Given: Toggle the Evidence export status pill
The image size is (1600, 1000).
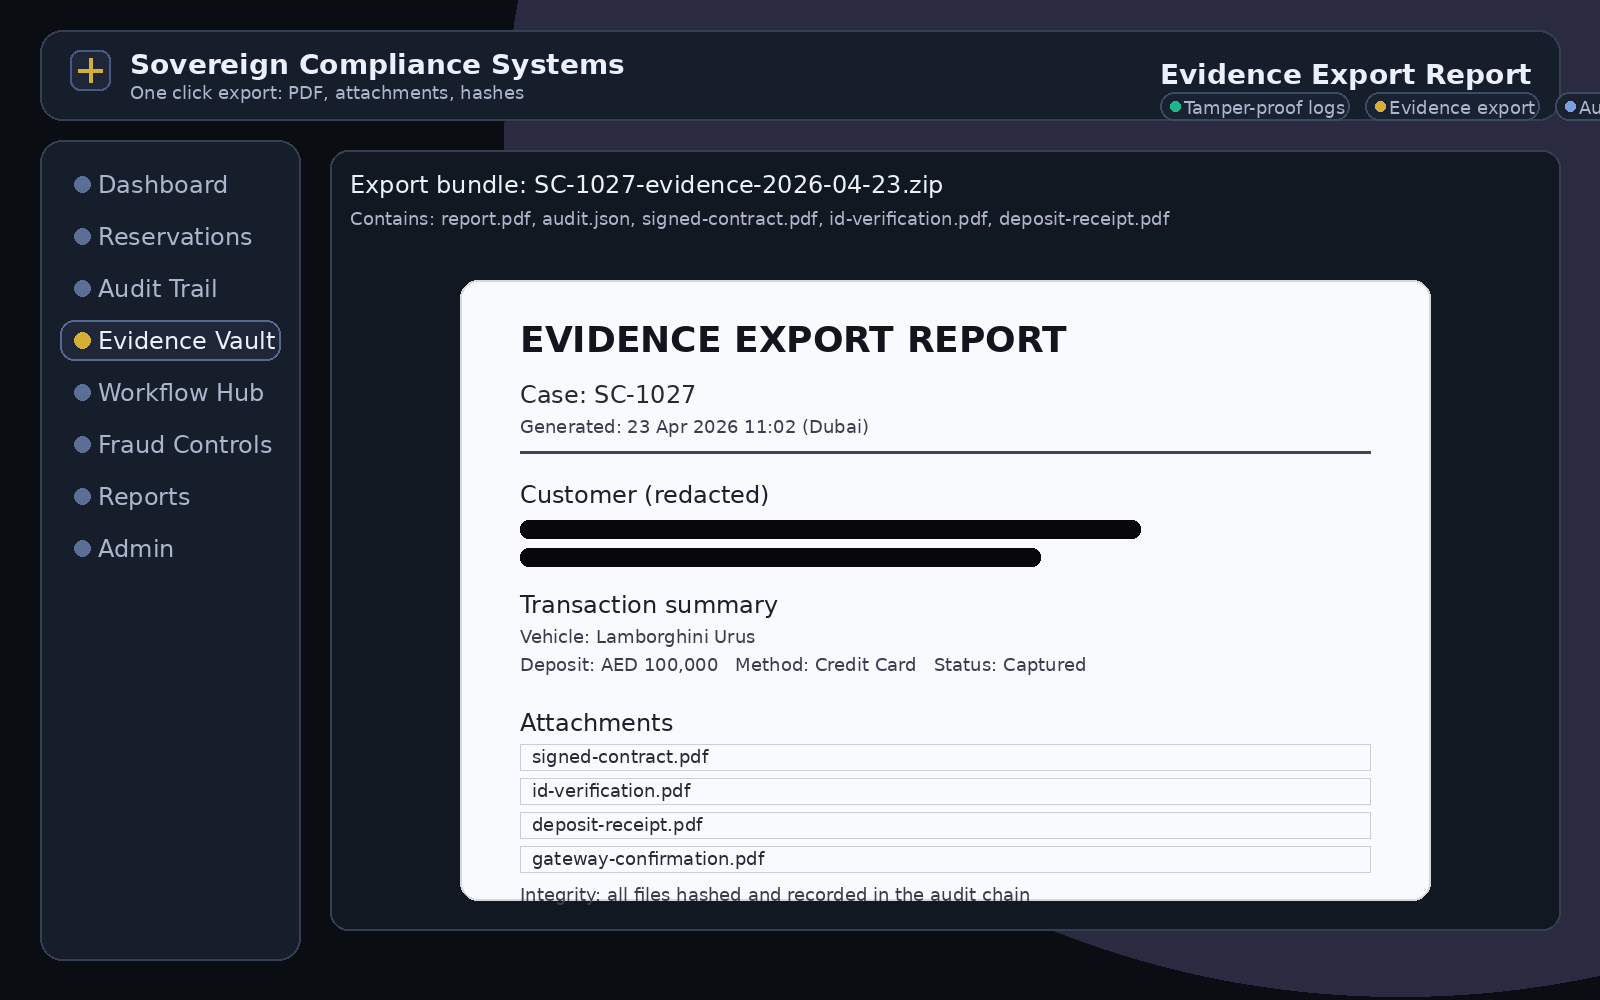Looking at the screenshot, I should point(1452,106).
